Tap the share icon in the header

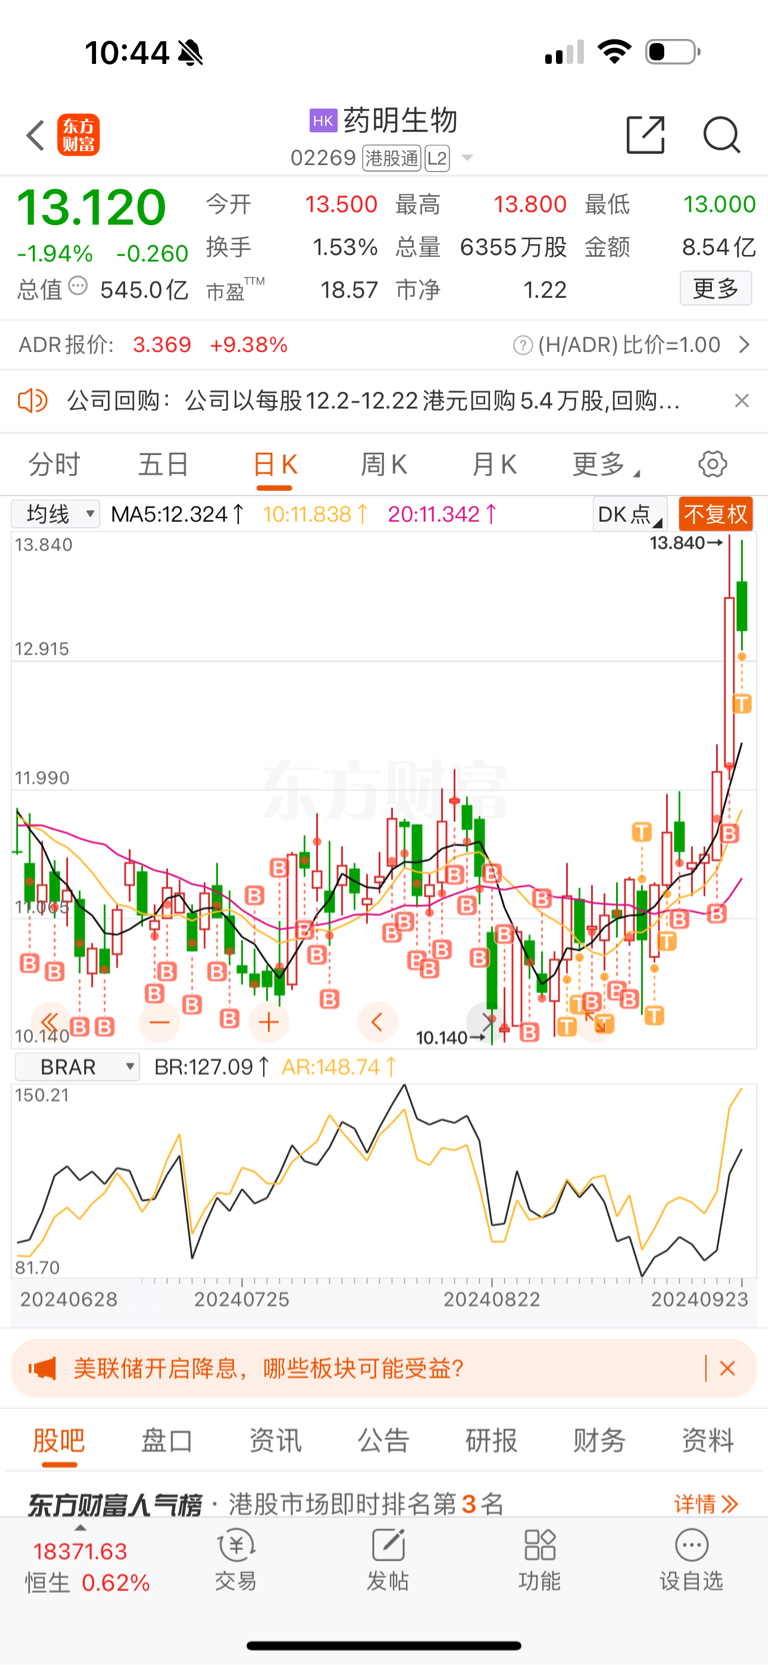point(645,135)
